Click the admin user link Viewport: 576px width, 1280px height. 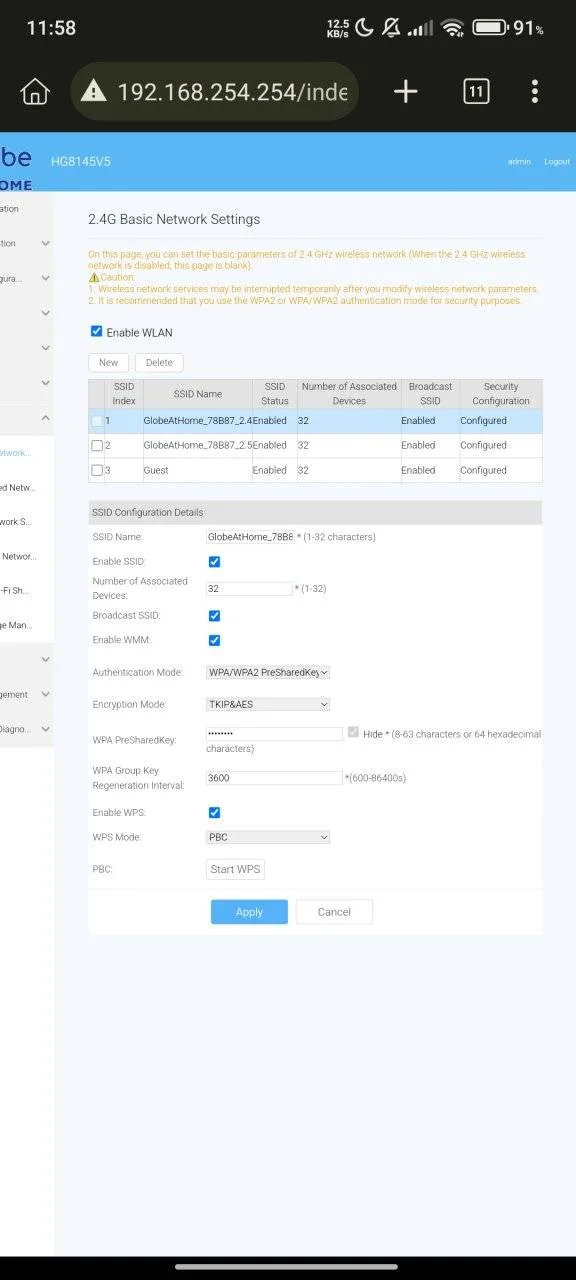519,161
